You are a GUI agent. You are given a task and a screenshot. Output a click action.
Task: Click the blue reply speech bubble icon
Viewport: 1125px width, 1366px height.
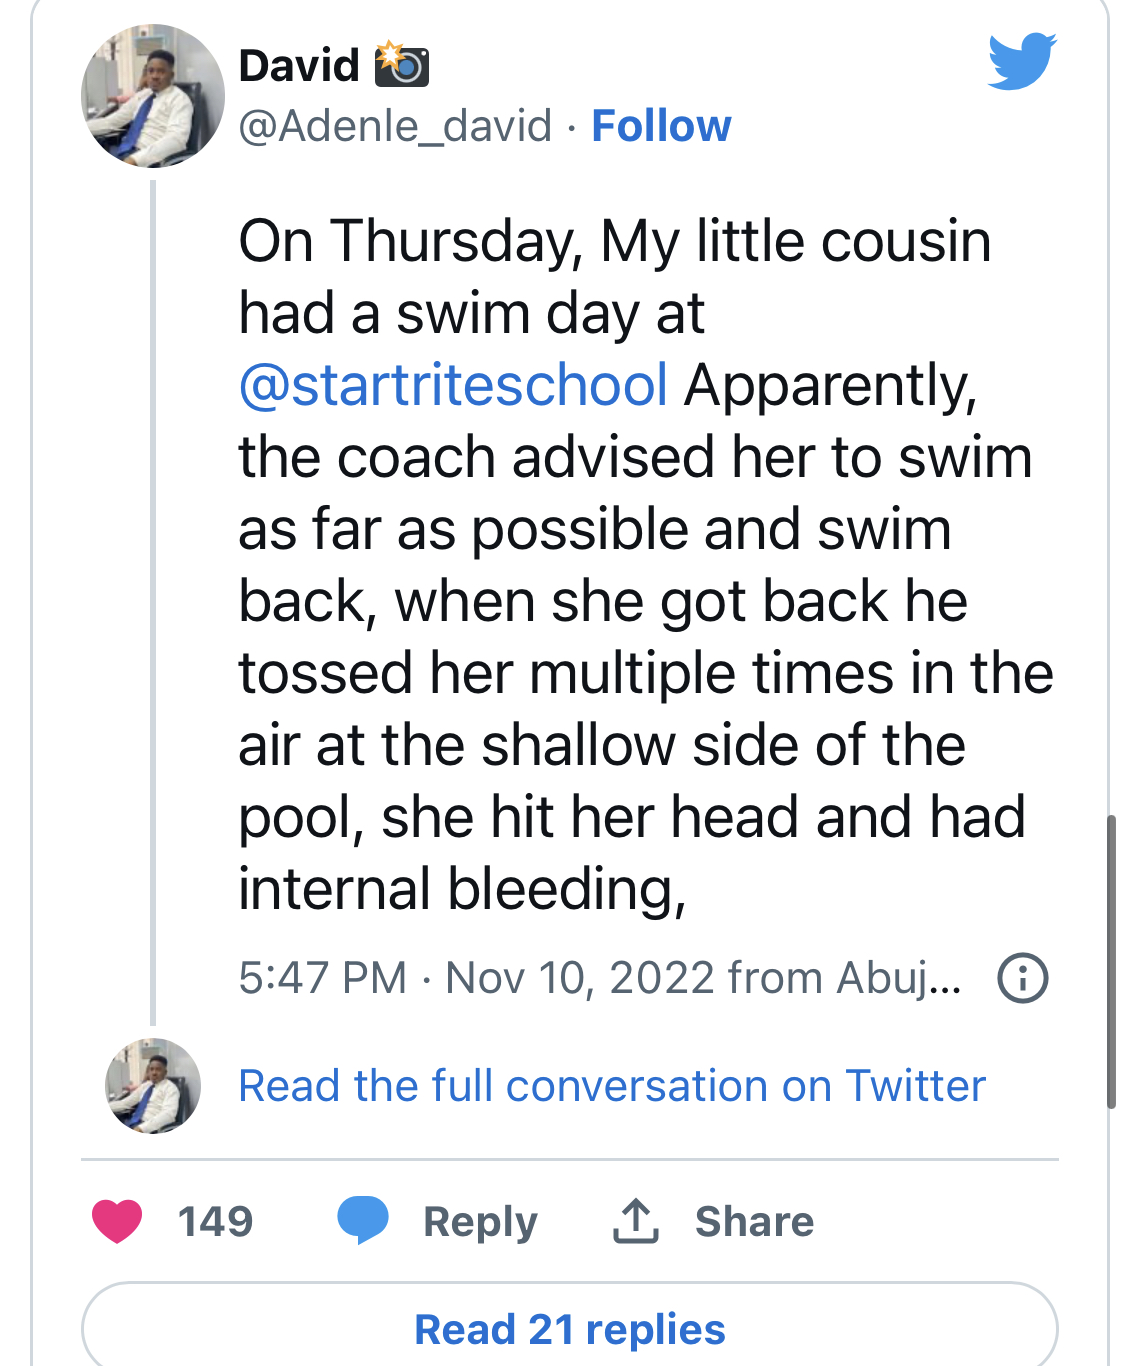pyautogui.click(x=362, y=1220)
